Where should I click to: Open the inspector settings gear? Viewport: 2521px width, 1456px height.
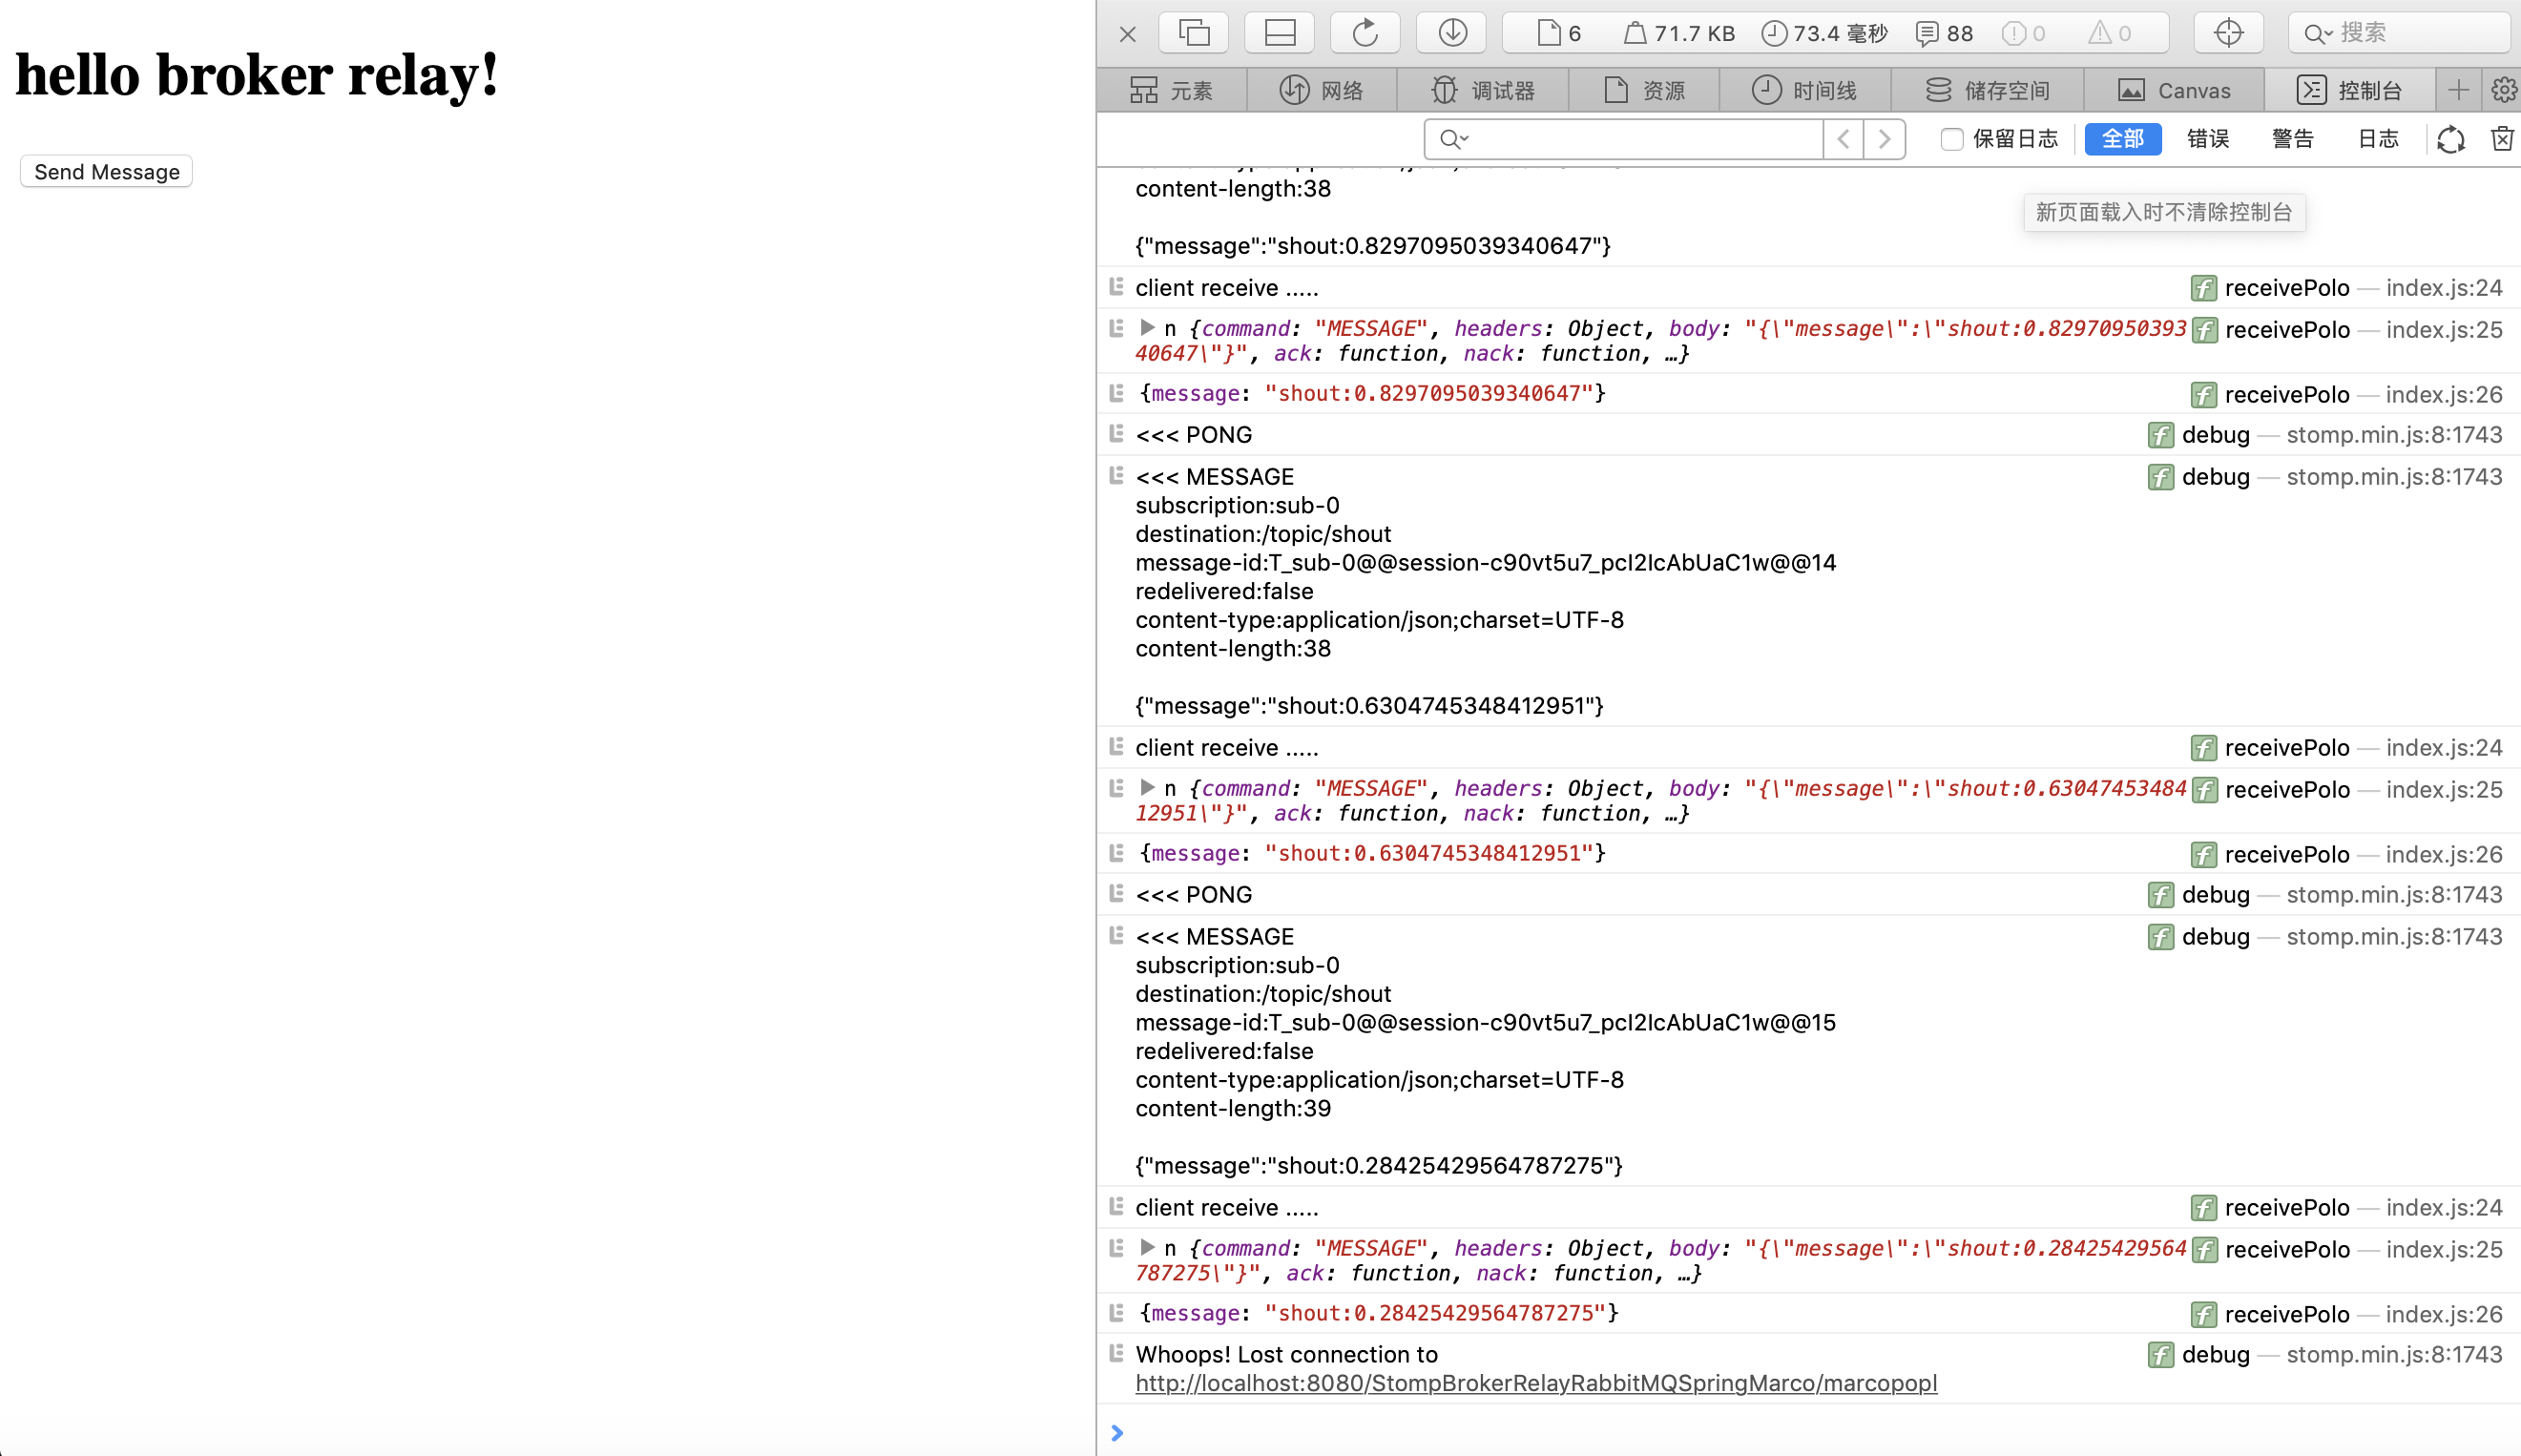[x=2503, y=91]
